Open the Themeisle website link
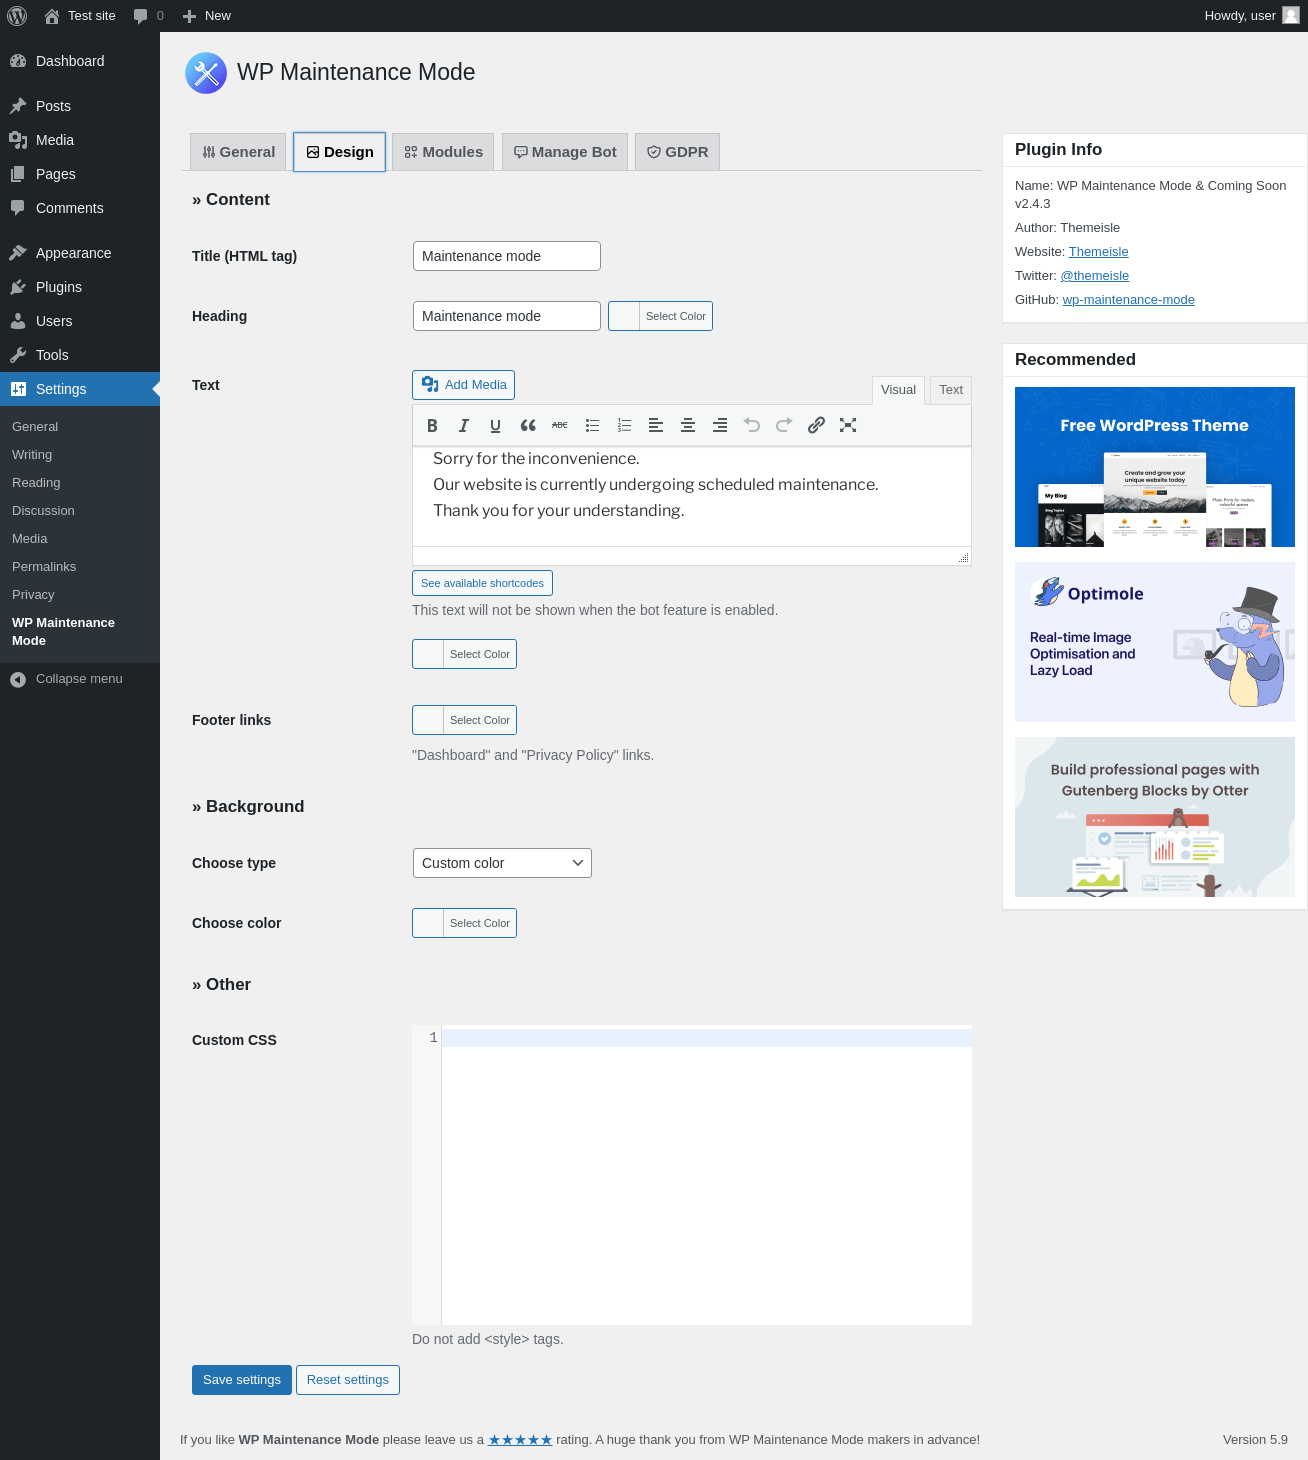This screenshot has height=1460, width=1308. (1098, 252)
